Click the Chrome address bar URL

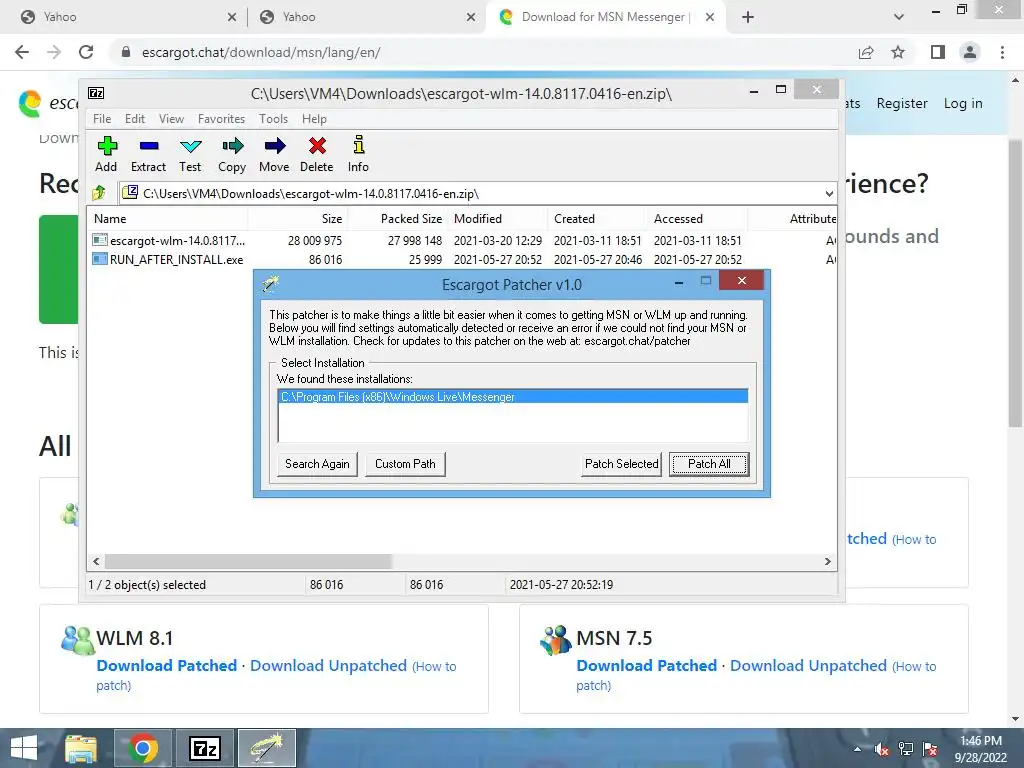coord(261,52)
